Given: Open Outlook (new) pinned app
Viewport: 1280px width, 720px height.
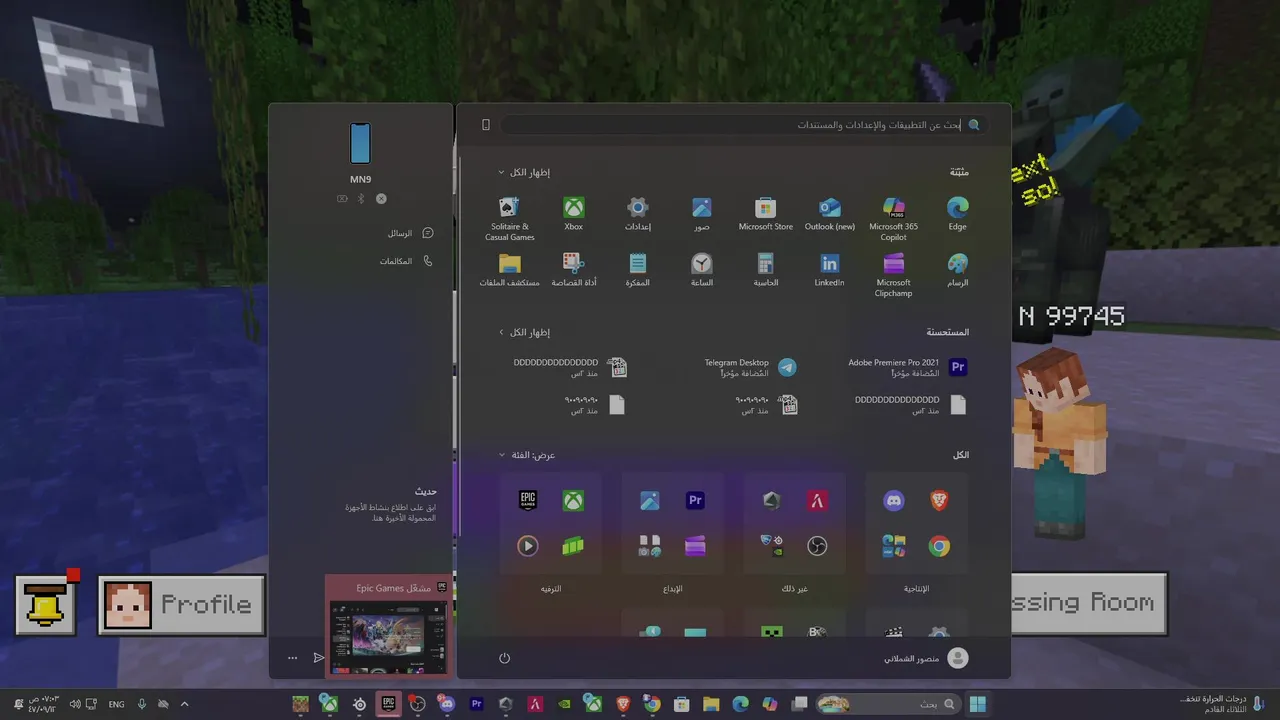Looking at the screenshot, I should click(x=830, y=214).
